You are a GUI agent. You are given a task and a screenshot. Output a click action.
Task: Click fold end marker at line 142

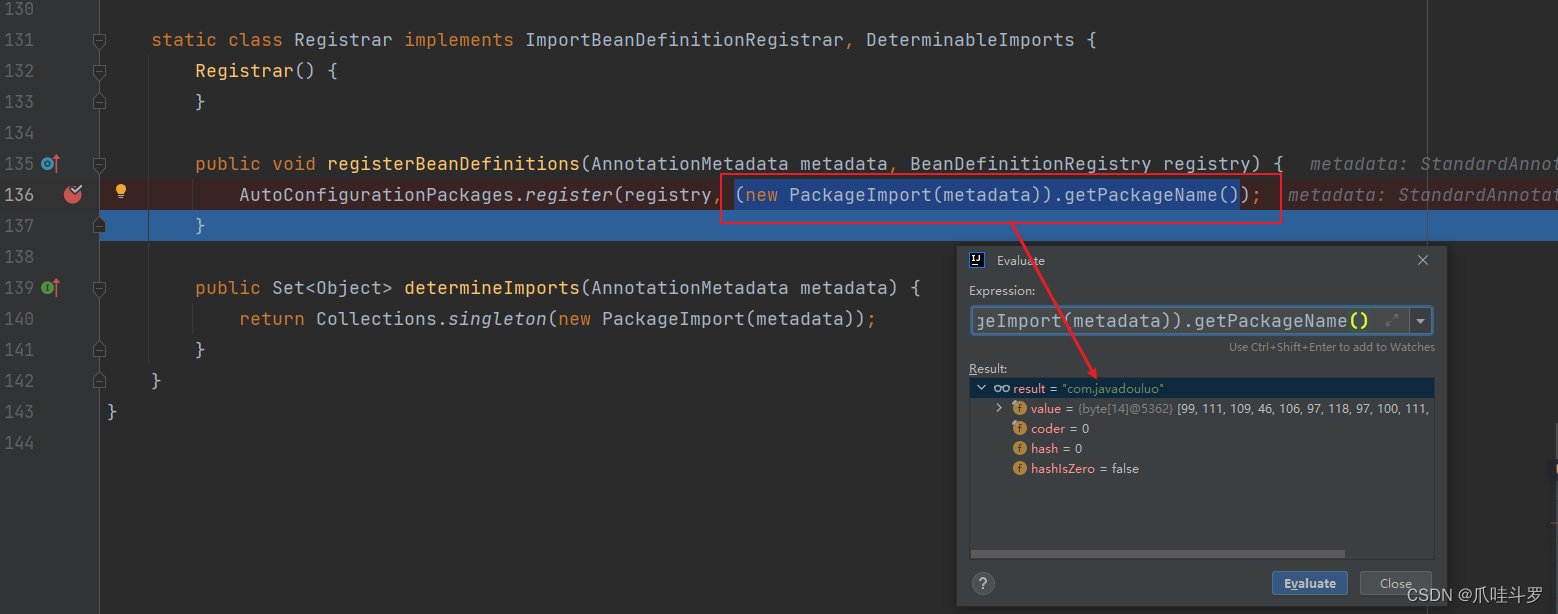pos(99,381)
